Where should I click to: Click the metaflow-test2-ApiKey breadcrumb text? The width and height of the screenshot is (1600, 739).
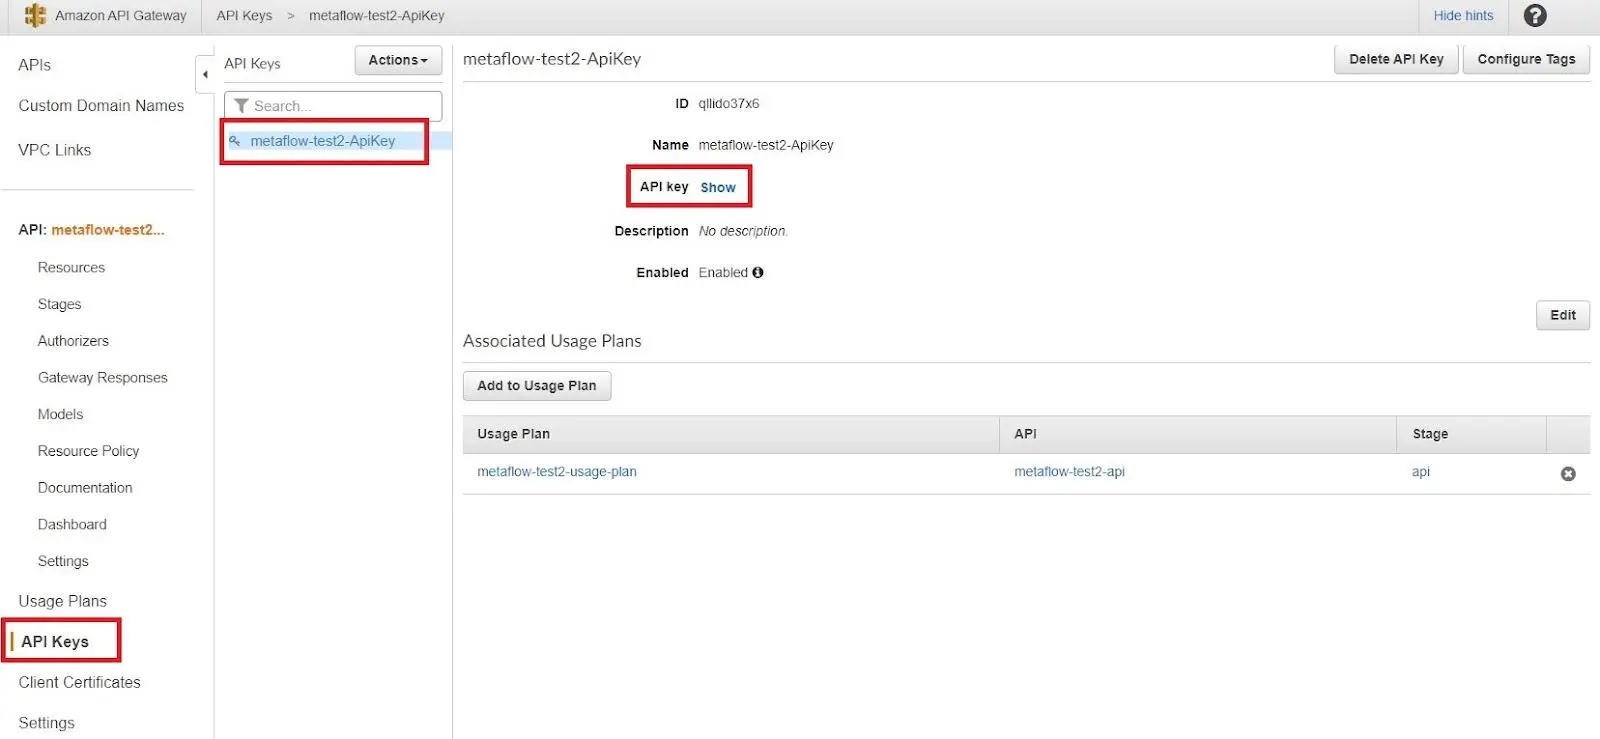pos(377,15)
